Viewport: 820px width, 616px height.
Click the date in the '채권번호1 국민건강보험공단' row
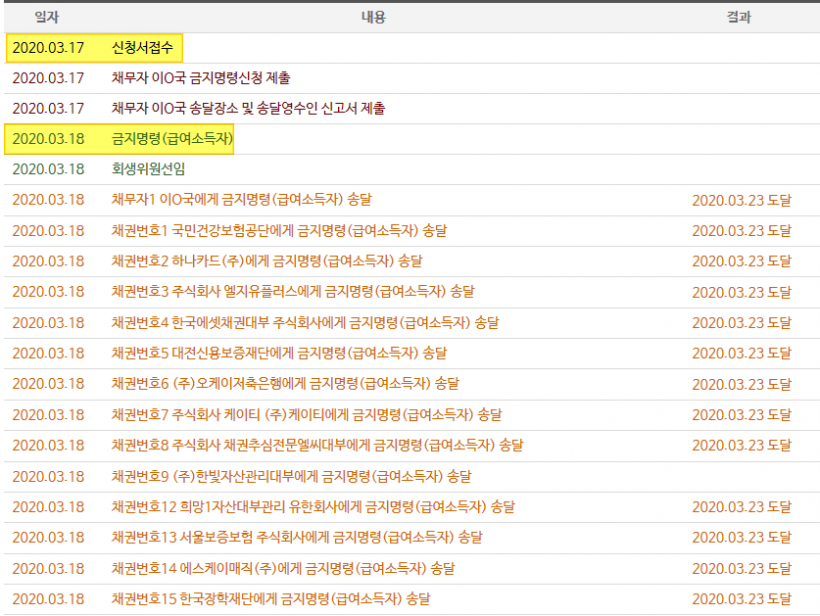[x=48, y=231]
